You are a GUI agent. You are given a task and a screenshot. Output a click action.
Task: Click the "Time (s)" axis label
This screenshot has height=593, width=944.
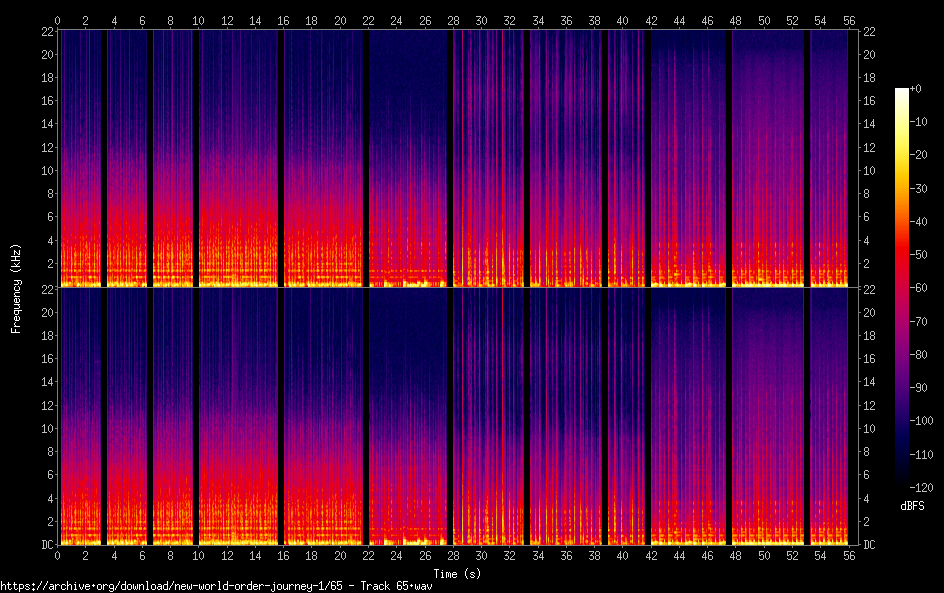coord(456,574)
